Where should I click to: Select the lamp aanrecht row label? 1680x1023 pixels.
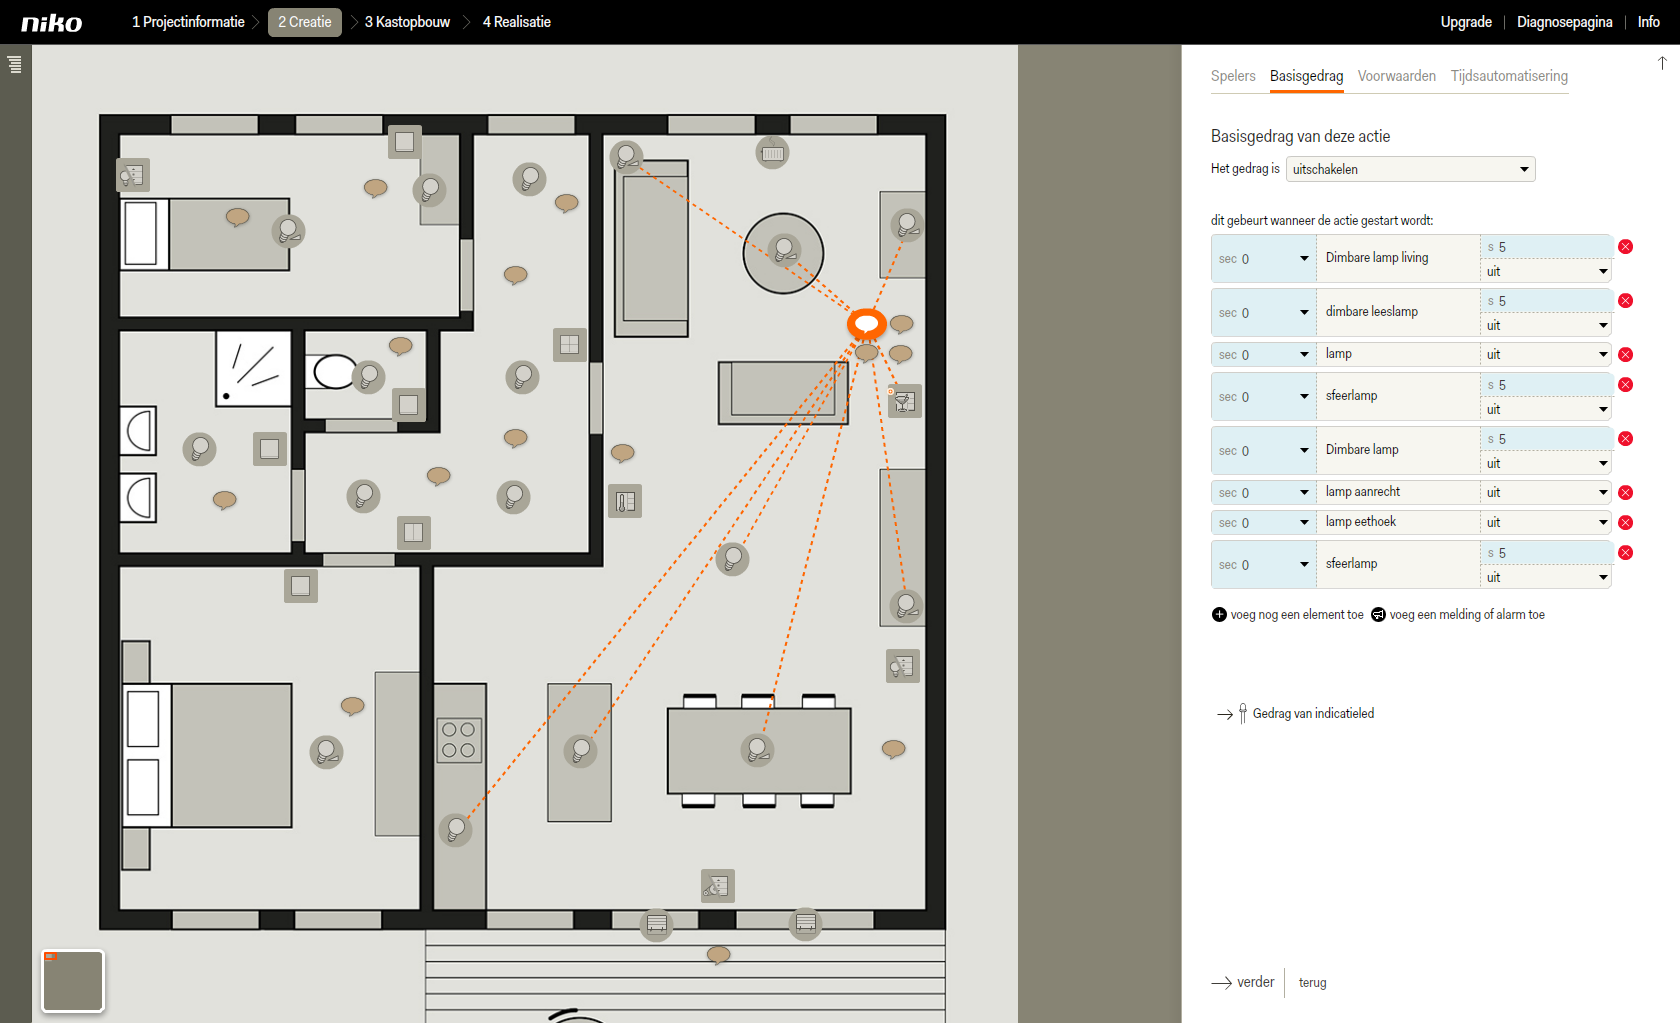(1363, 492)
